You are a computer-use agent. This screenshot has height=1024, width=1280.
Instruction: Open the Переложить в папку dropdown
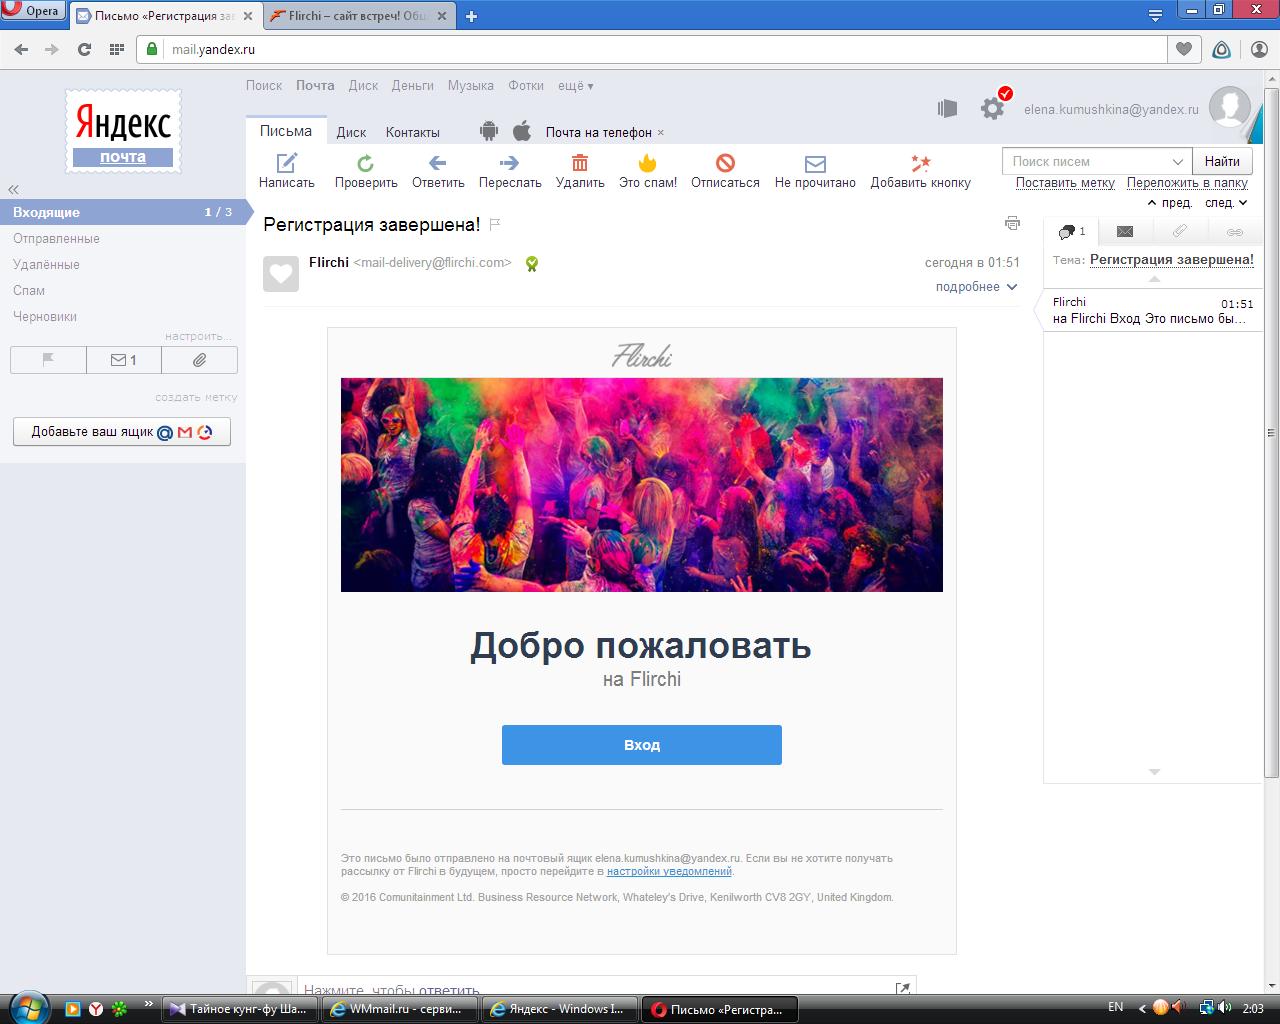coord(1187,183)
